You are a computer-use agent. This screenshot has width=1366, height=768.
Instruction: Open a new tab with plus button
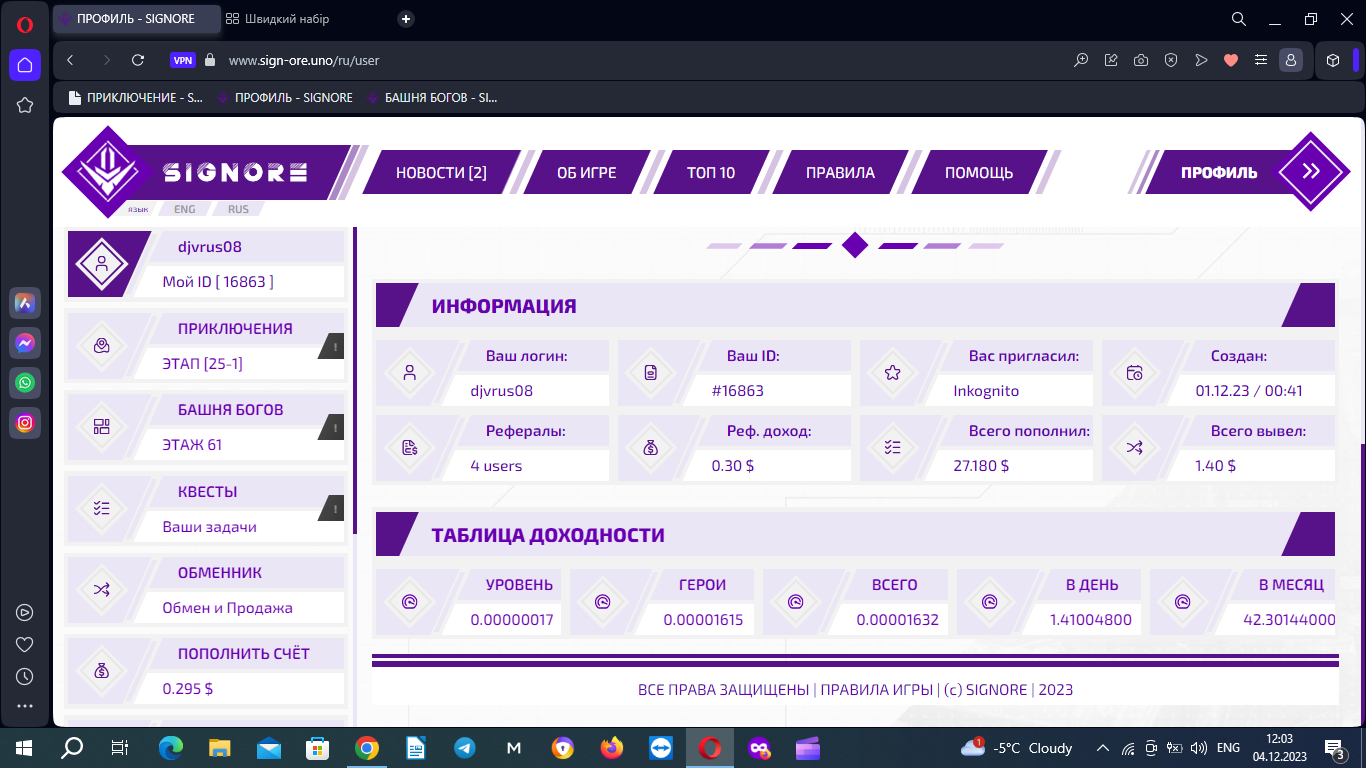click(x=406, y=19)
